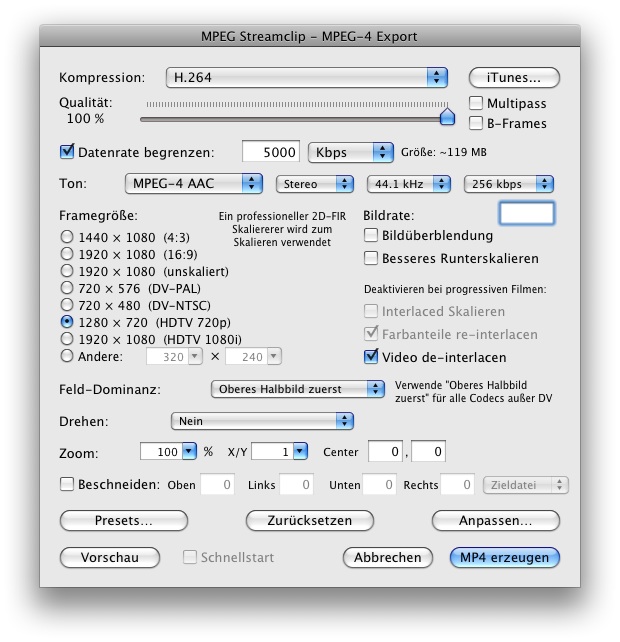The width and height of the screenshot is (620, 642).
Task: Select 720 × 576 (DV-PAL) frame size
Action: (x=67, y=288)
